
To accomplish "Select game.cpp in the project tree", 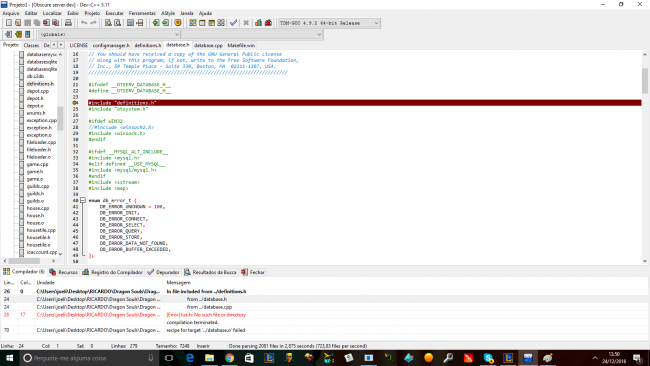I will (37, 164).
